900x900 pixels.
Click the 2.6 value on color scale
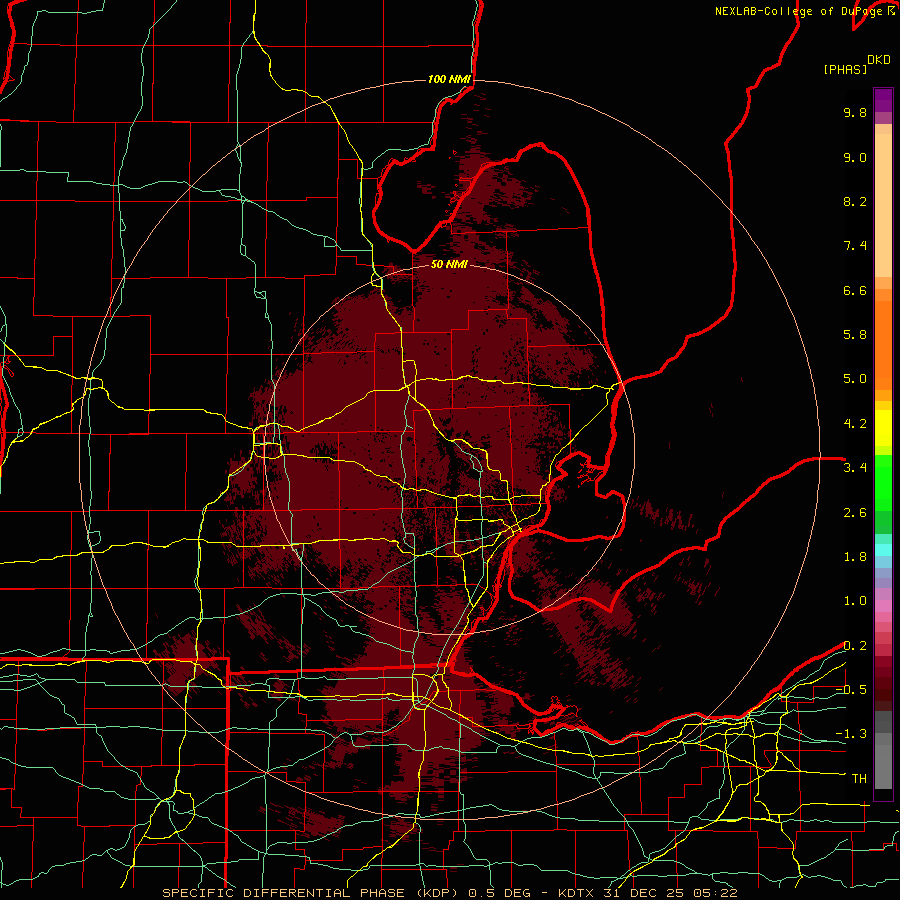point(855,513)
